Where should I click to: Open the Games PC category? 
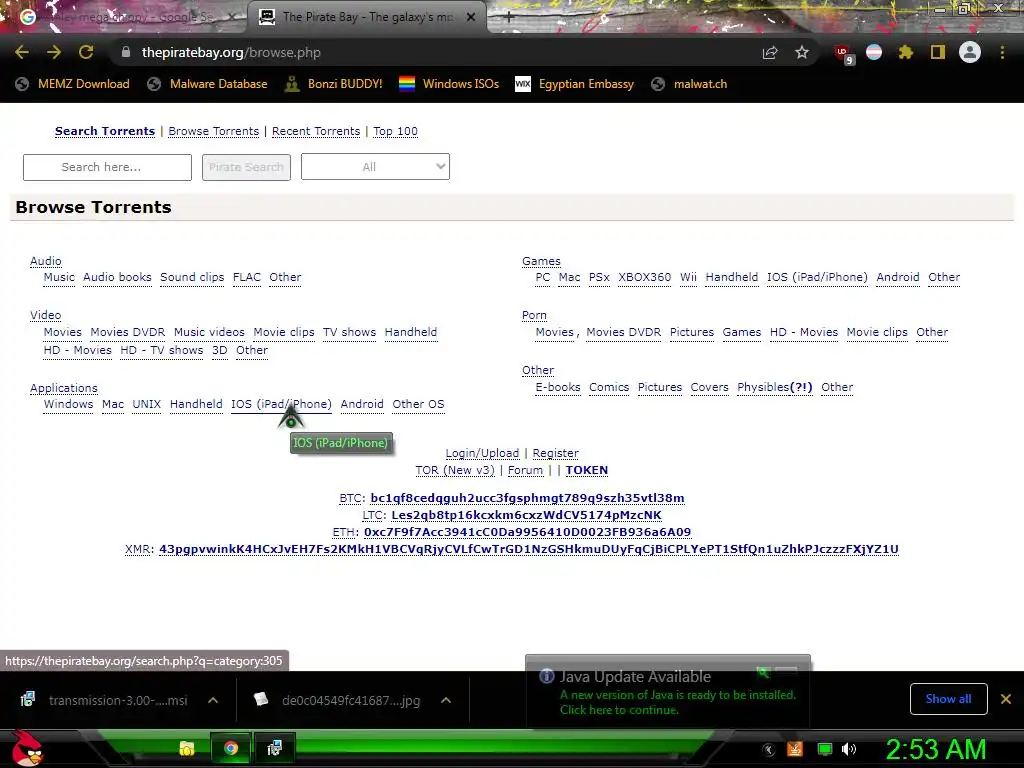pos(543,277)
